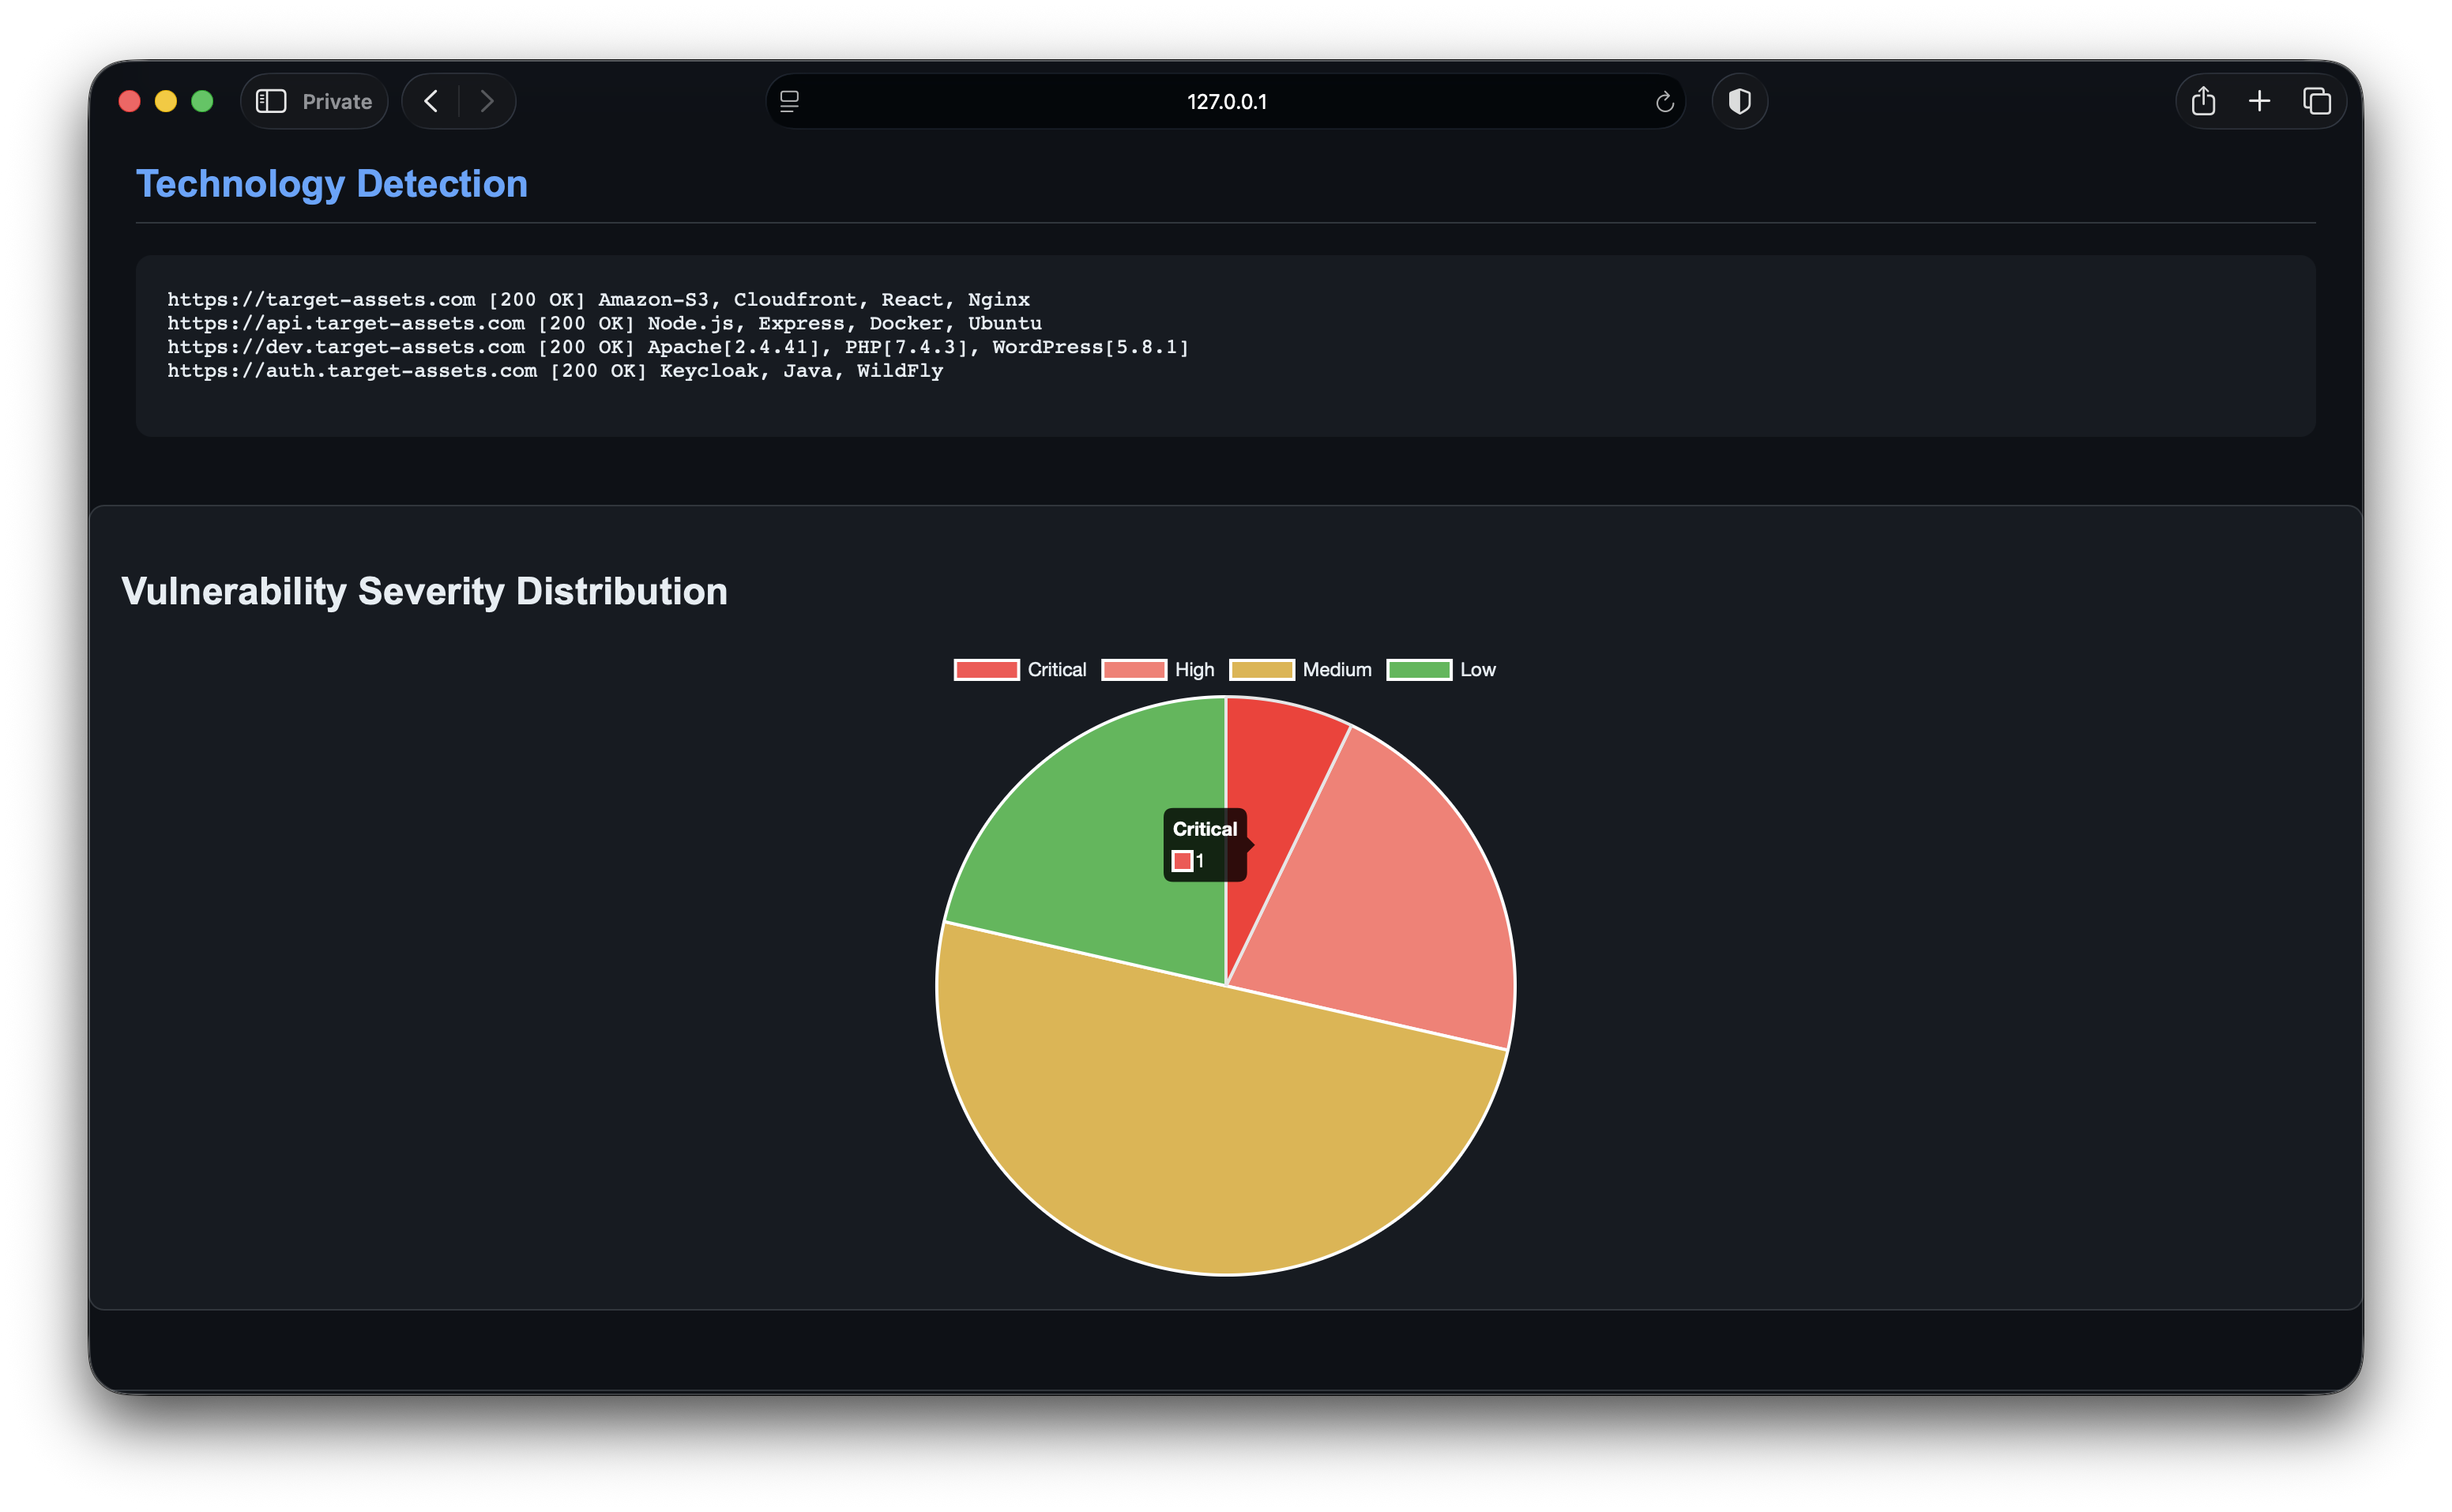
Task: Click the Share icon
Action: (x=2203, y=101)
